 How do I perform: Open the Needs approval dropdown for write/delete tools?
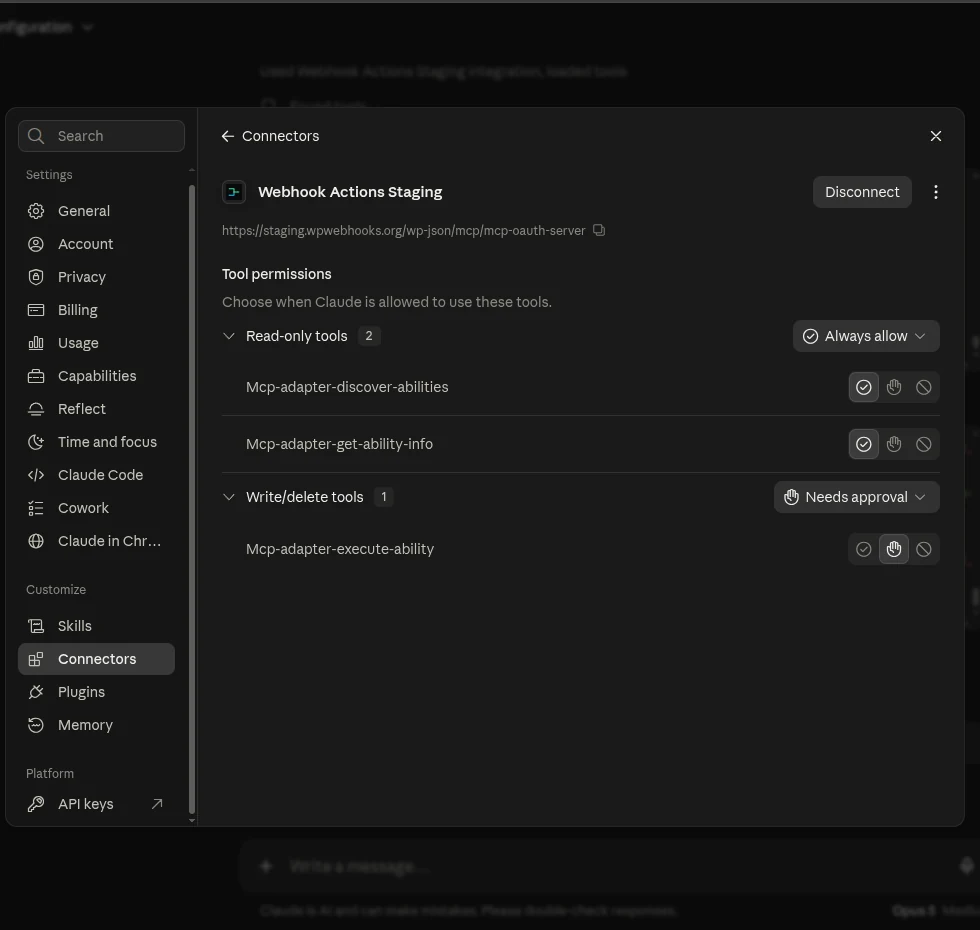coord(856,498)
